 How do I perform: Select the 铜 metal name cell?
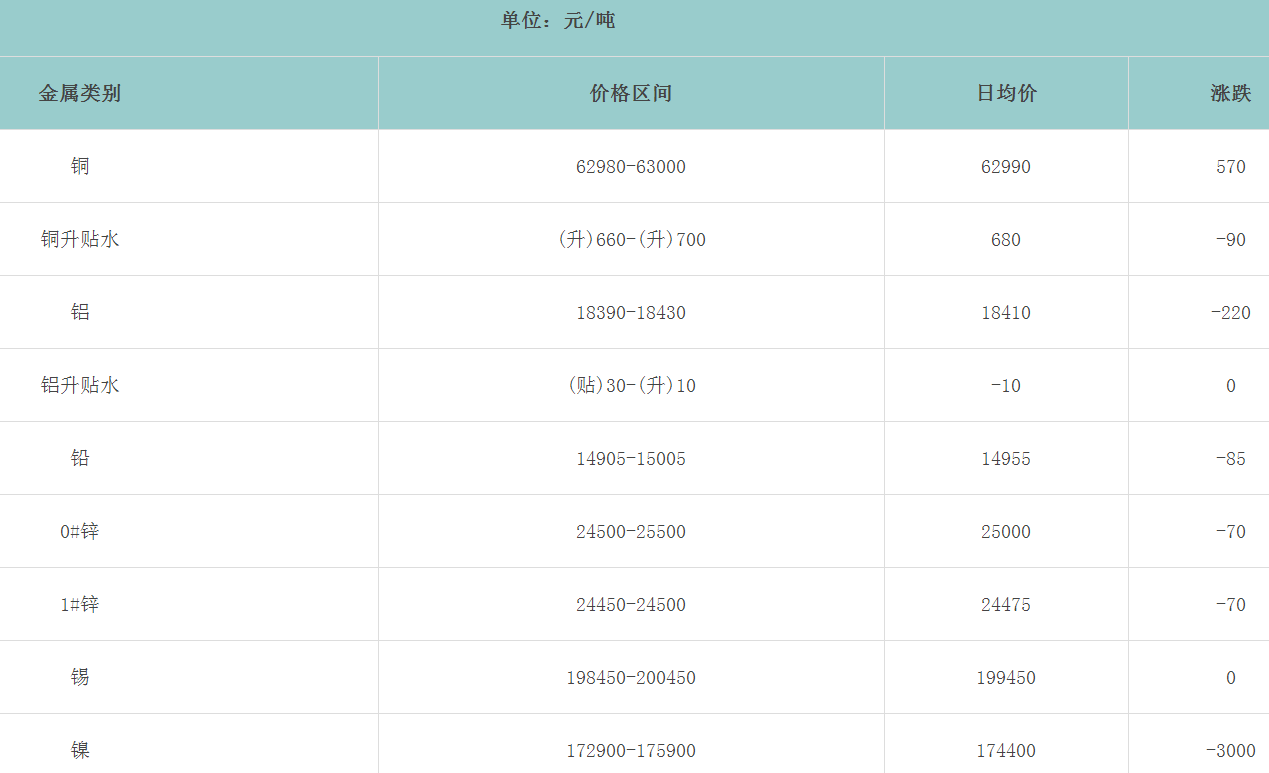[x=80, y=167]
